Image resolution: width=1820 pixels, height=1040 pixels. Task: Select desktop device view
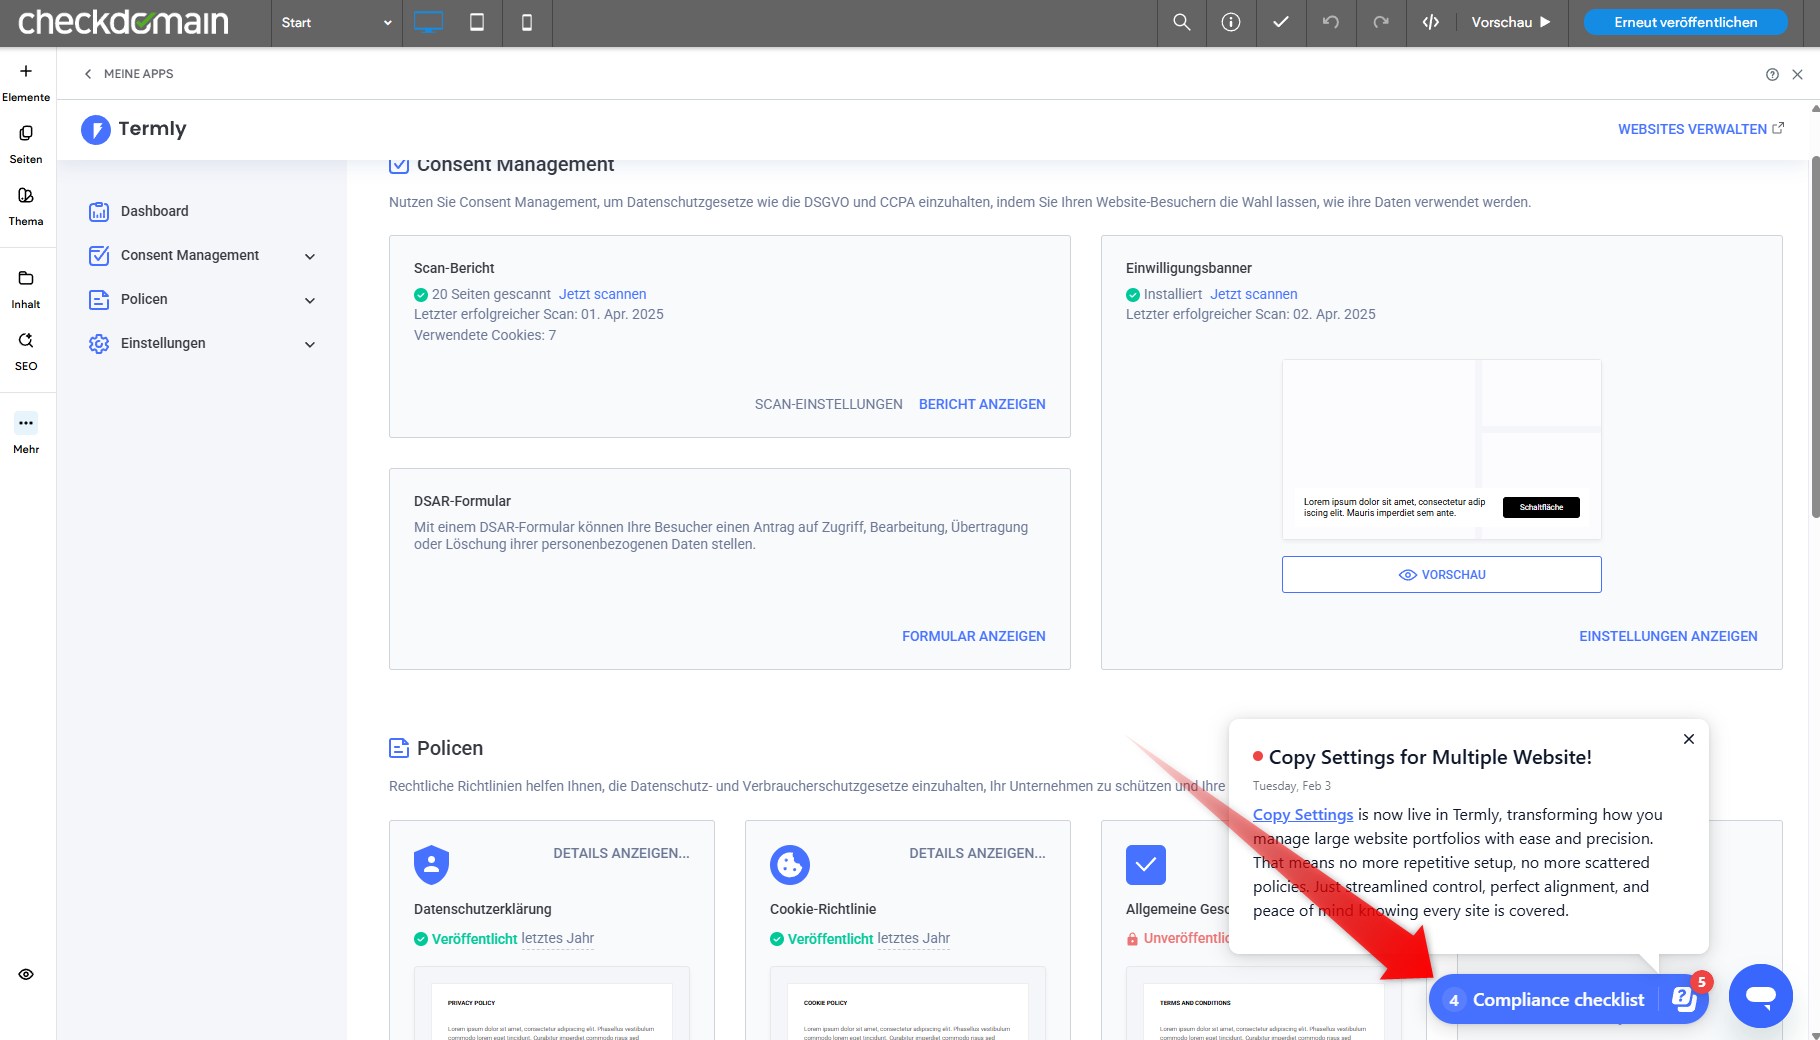428,22
